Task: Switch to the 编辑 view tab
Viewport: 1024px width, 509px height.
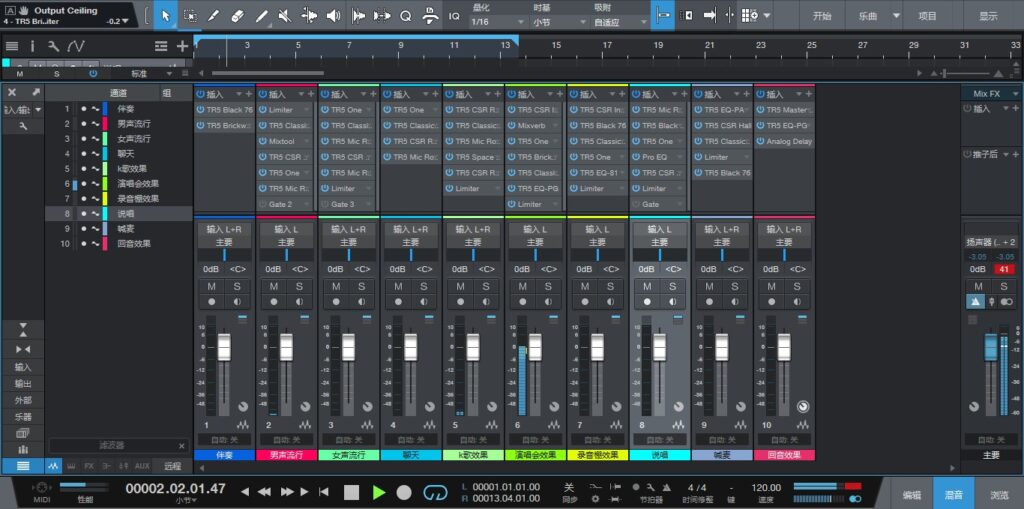Action: 911,494
